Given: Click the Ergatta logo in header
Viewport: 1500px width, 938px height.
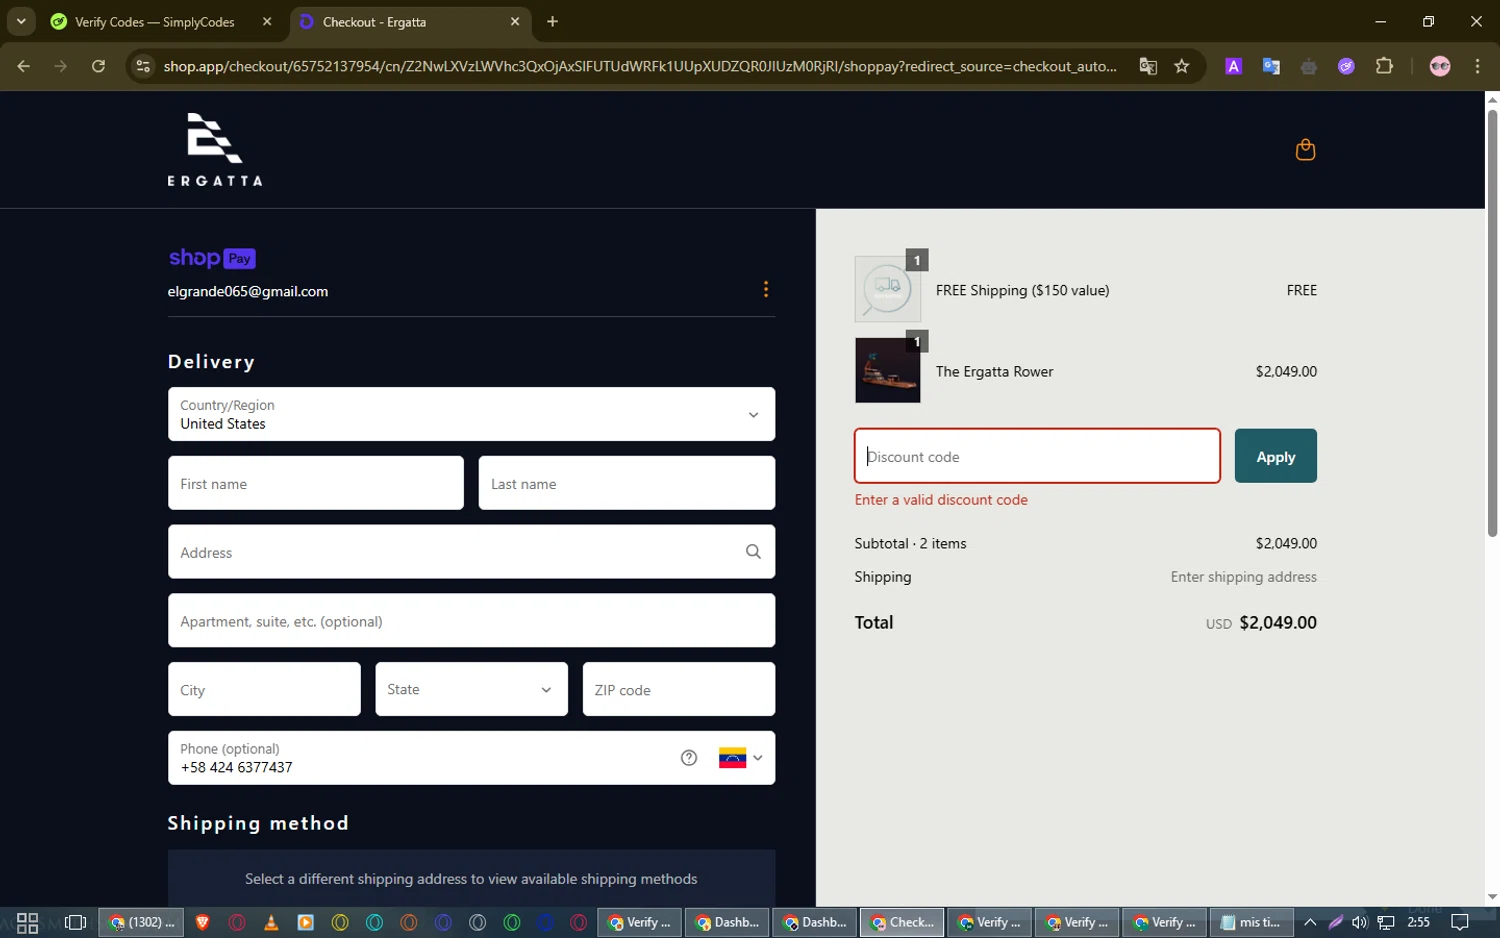Looking at the screenshot, I should pos(214,149).
